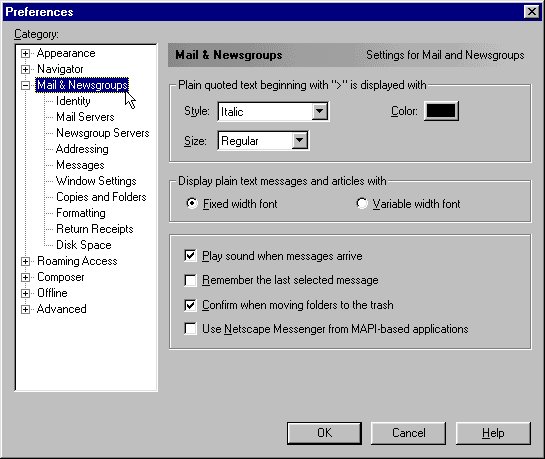Screen dimensions: 545x459
Task: Open the Size dropdown arrow
Action: [x=299, y=141]
